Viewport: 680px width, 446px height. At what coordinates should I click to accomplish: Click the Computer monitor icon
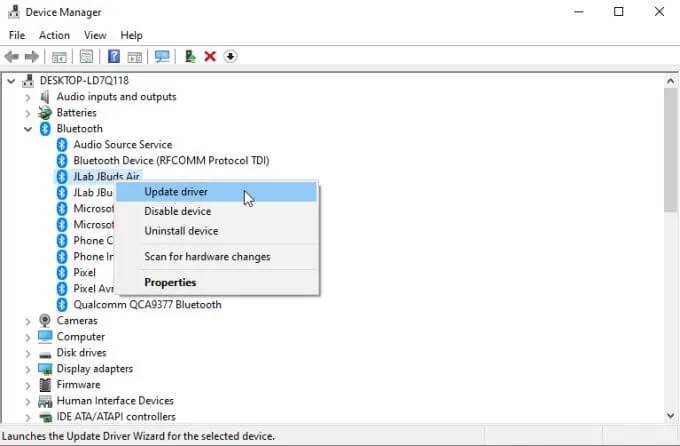pos(45,337)
